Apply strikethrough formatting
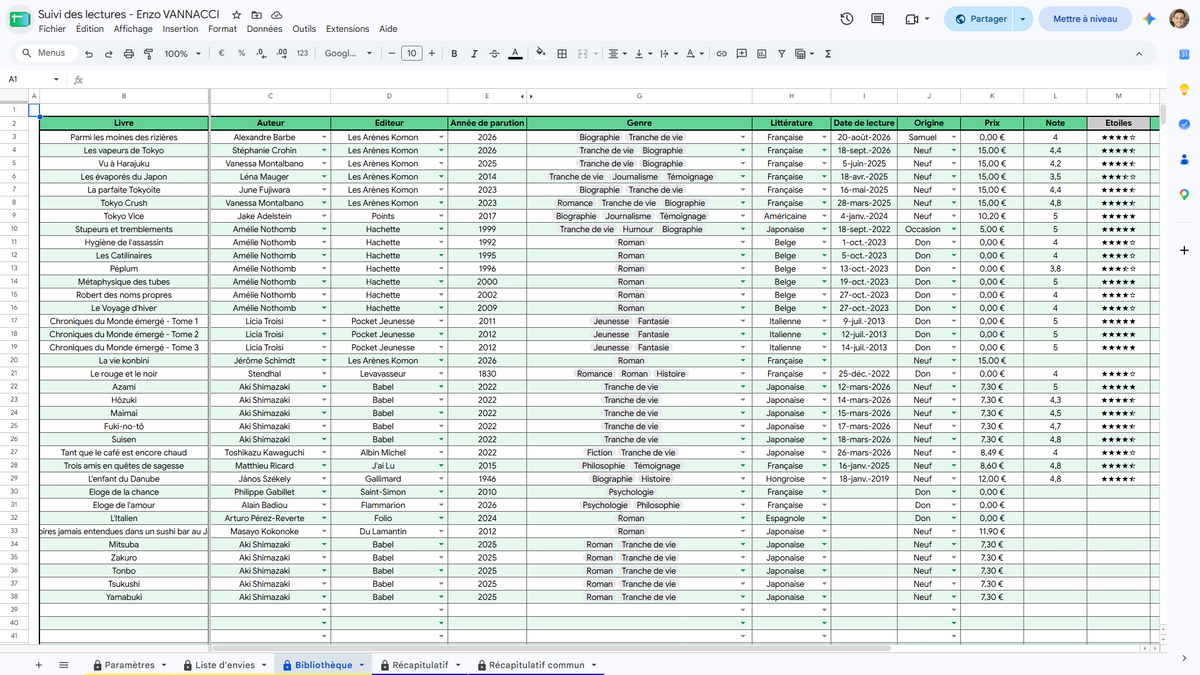The height and width of the screenshot is (675, 1200). [494, 54]
